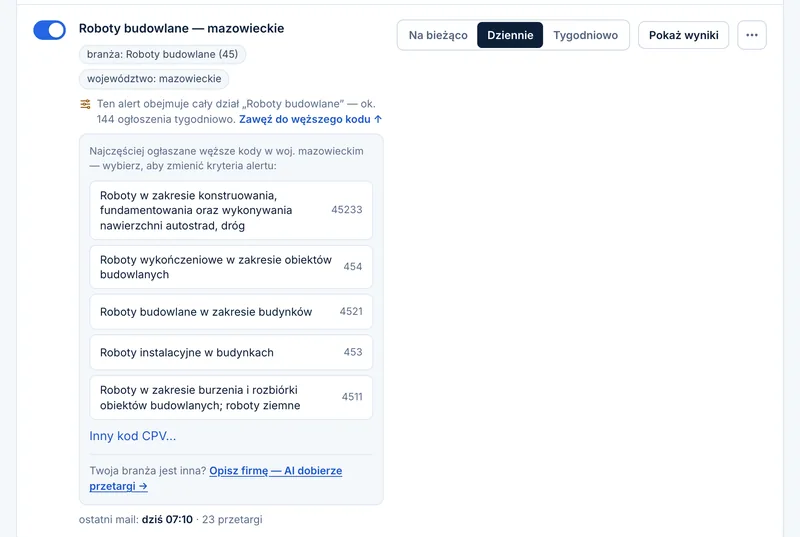Toggle off the Roboty budowlane — mazowieckie alert

[49, 30]
